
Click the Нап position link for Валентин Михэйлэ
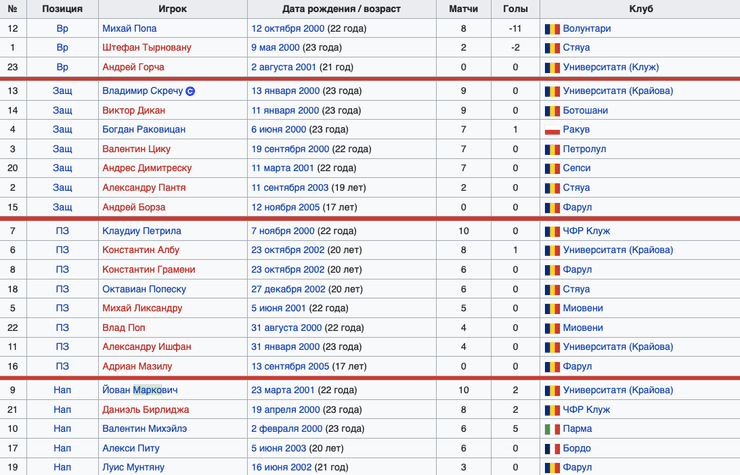point(62,429)
